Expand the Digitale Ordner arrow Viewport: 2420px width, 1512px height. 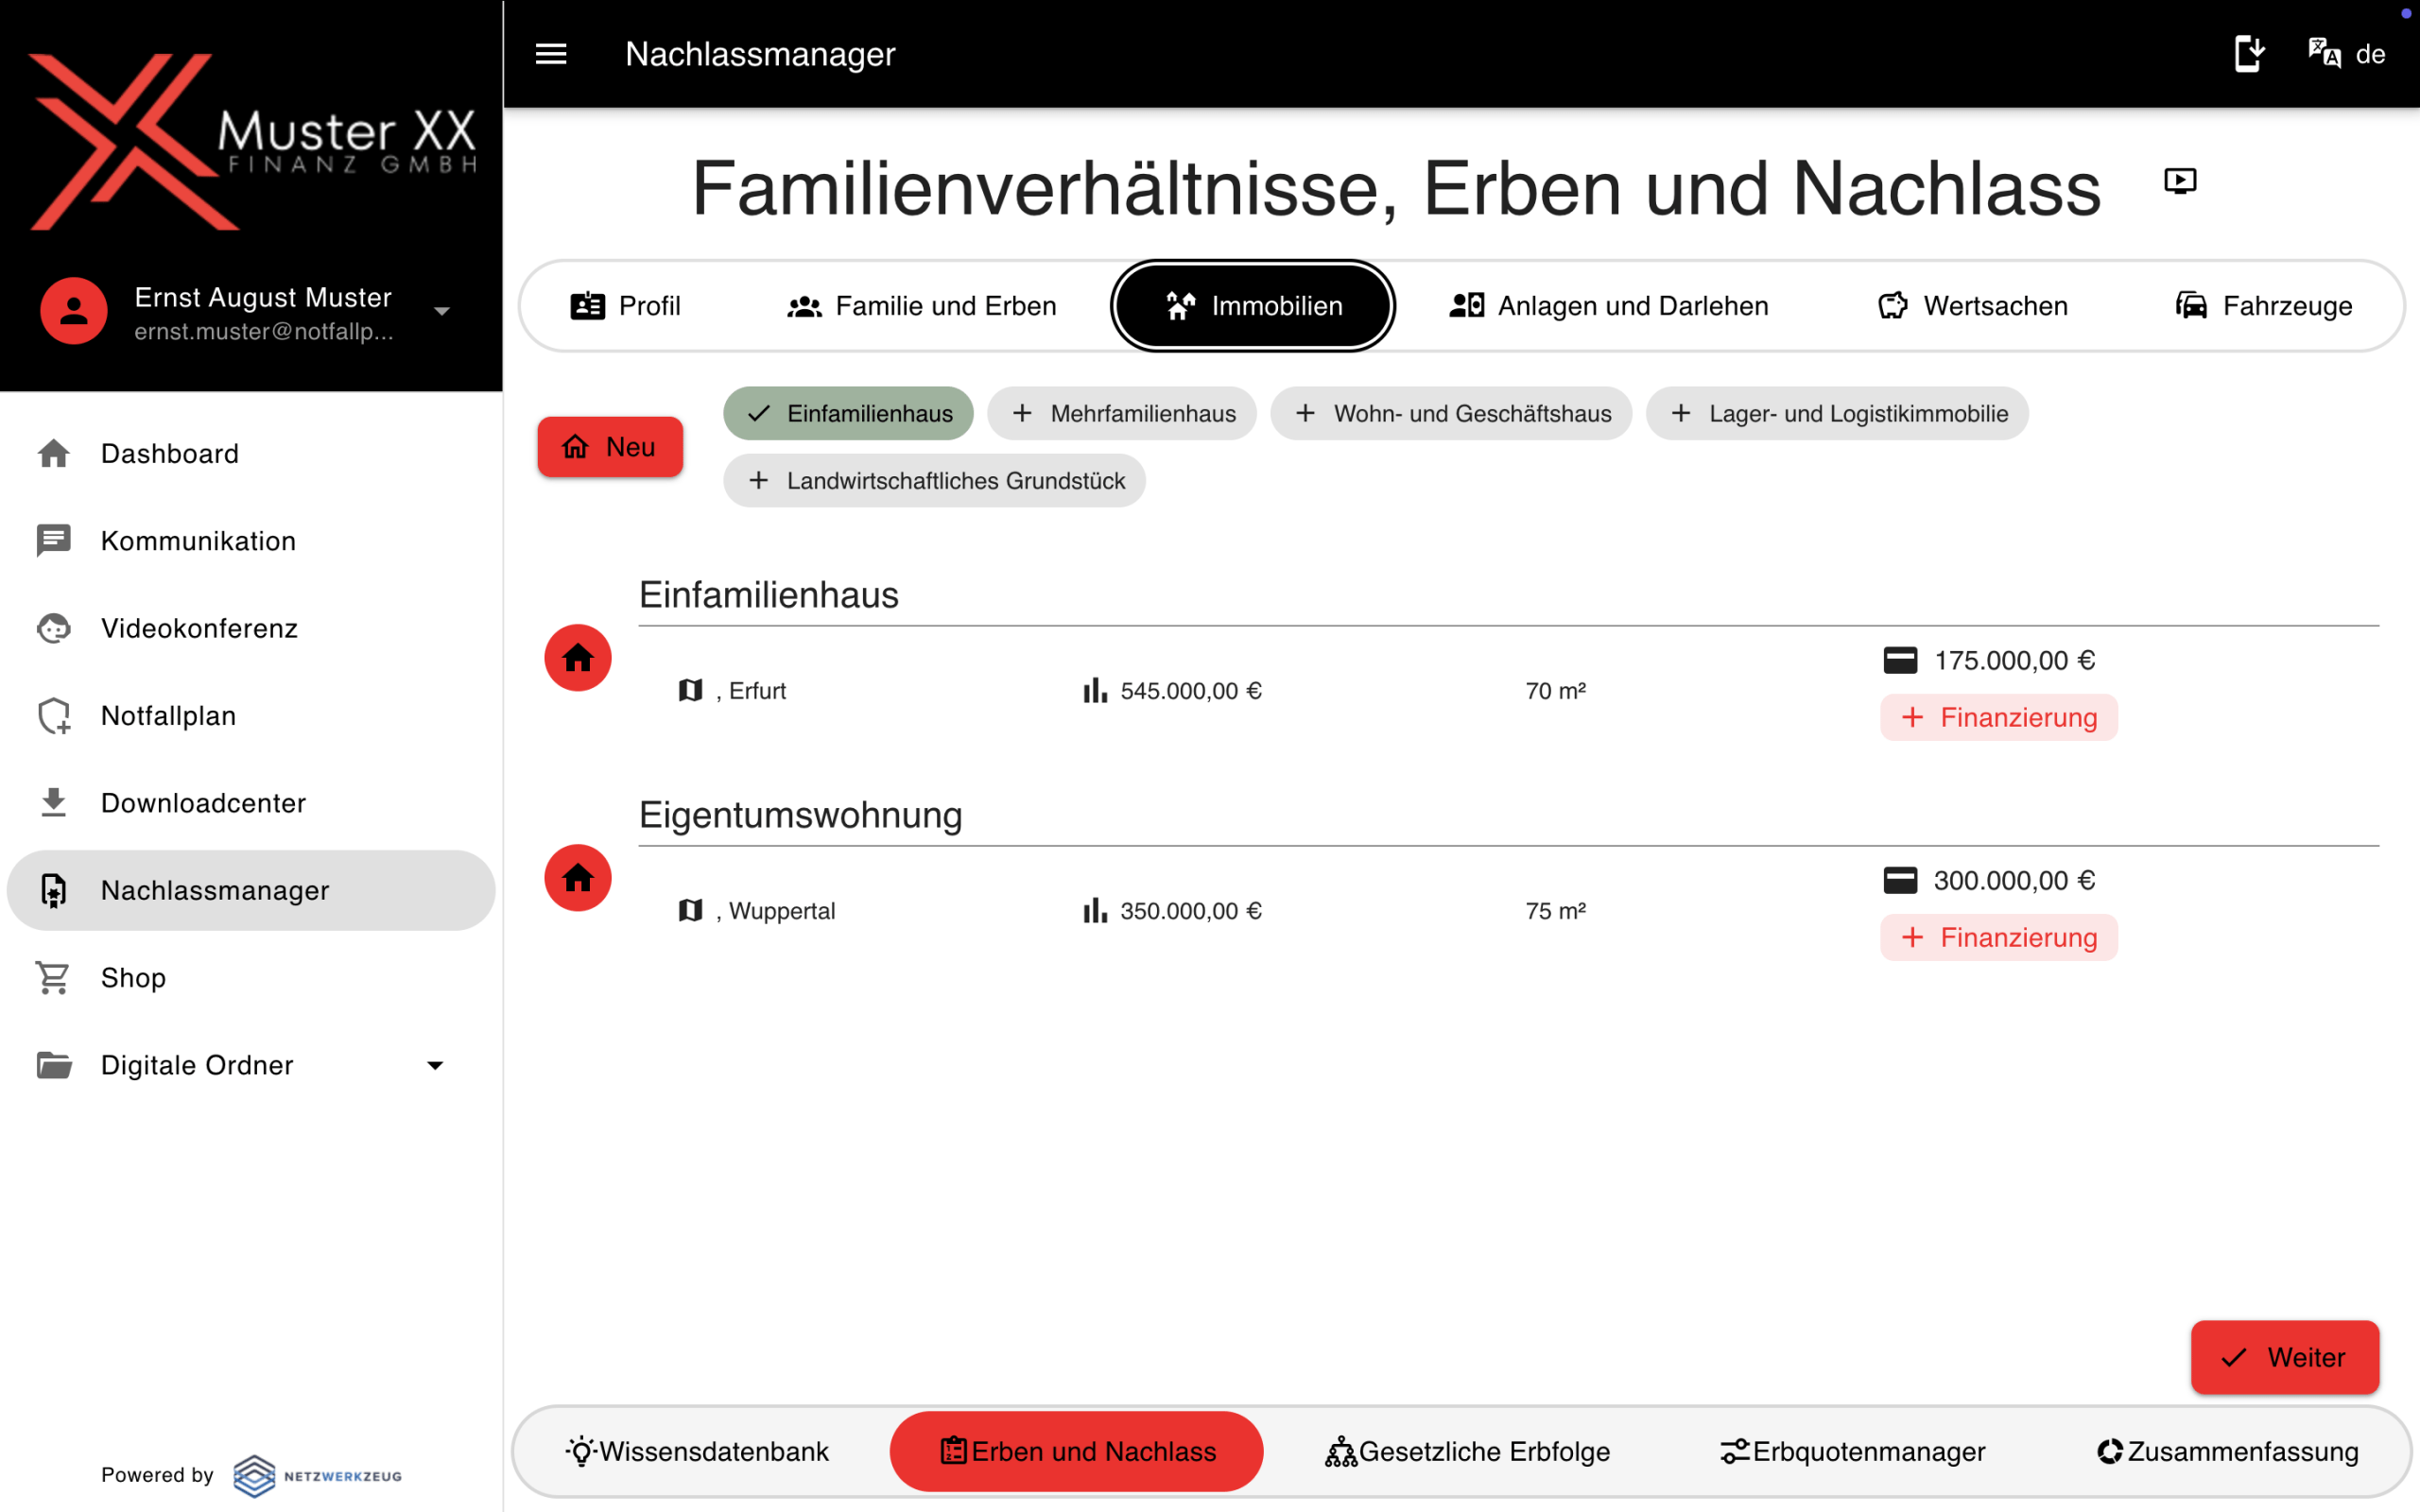(x=435, y=1065)
